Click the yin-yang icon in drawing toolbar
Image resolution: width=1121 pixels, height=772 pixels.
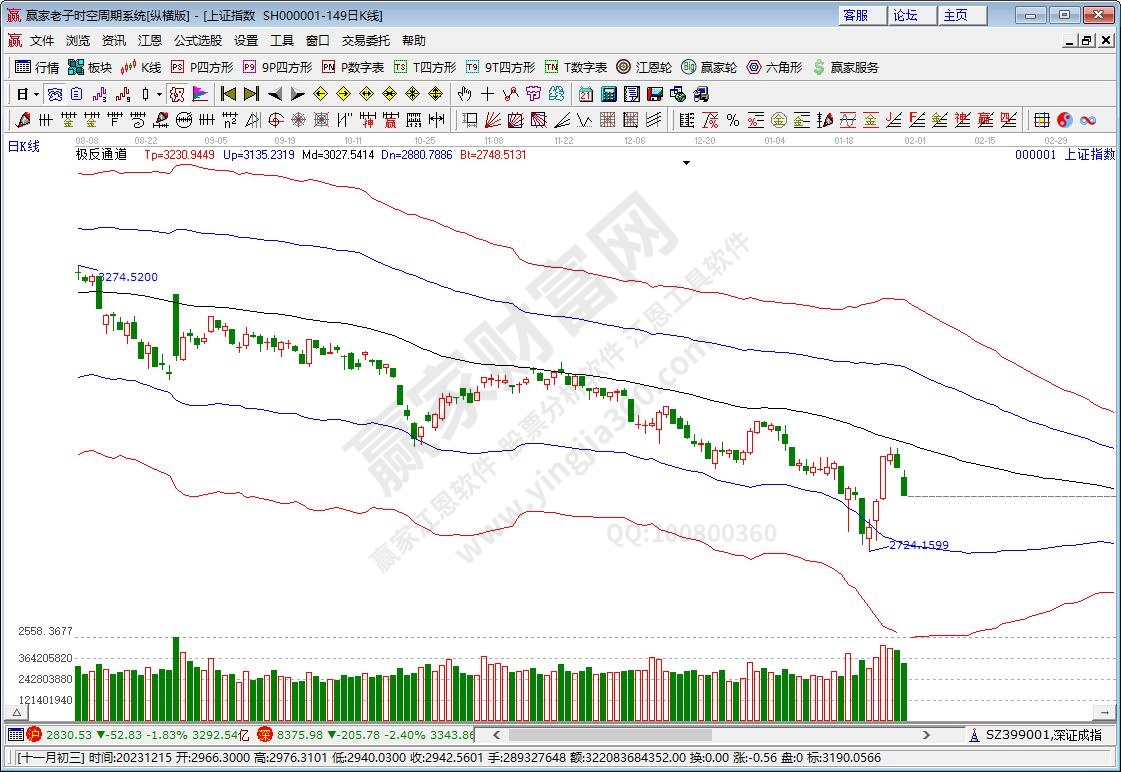click(x=1064, y=120)
